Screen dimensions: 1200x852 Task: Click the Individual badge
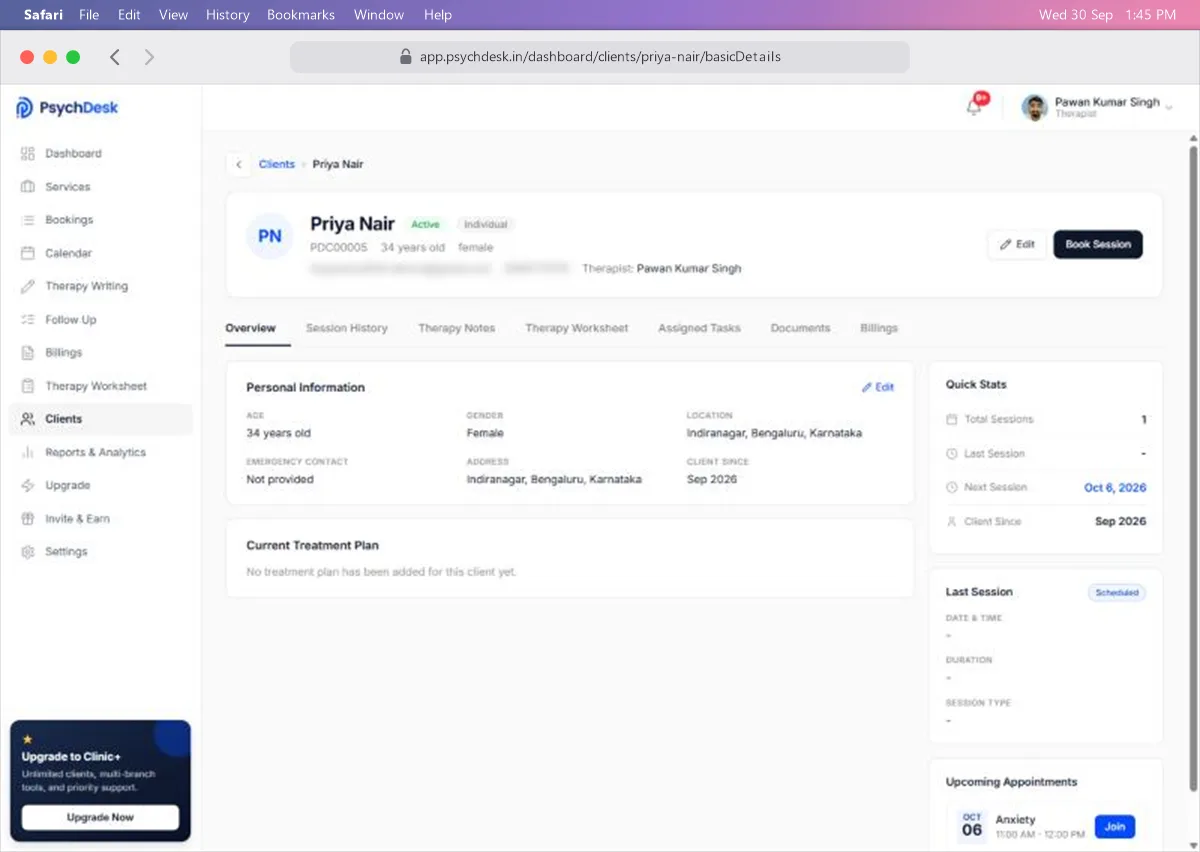click(x=486, y=225)
